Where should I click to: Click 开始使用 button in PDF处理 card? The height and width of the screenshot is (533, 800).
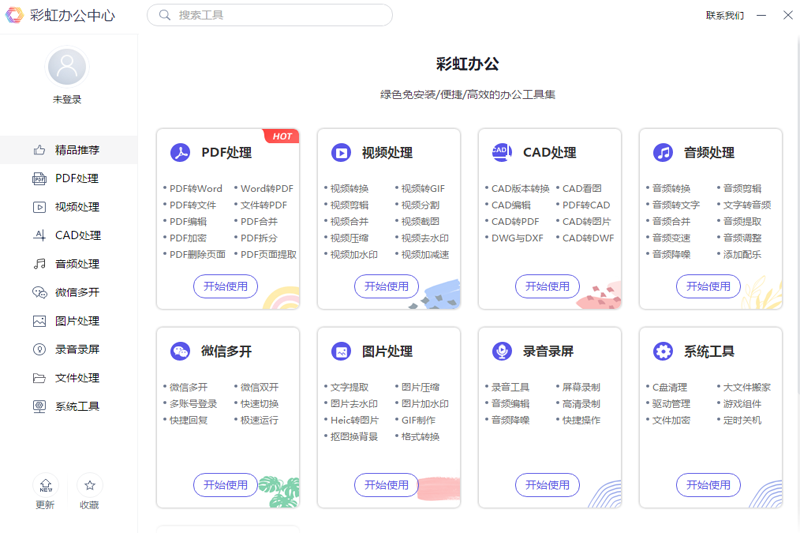point(225,286)
